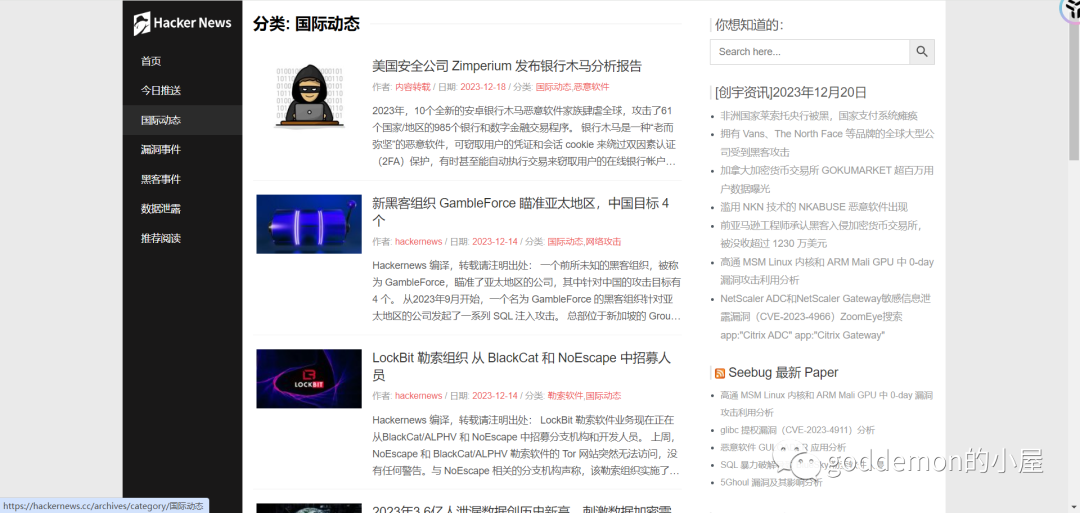The width and height of the screenshot is (1080, 513).
Task: Open the GOKUMARKET 数据曝光 news item
Action: [827, 180]
